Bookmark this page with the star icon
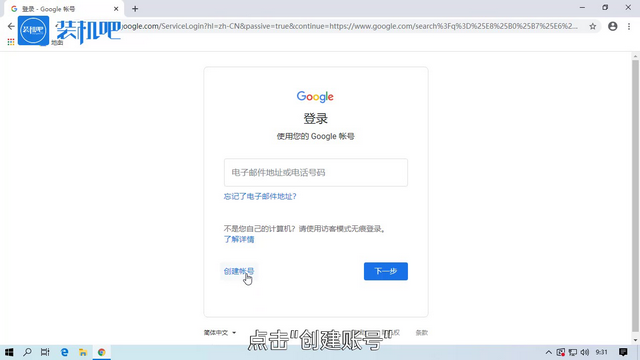This screenshot has height=360, width=640. coord(593,27)
